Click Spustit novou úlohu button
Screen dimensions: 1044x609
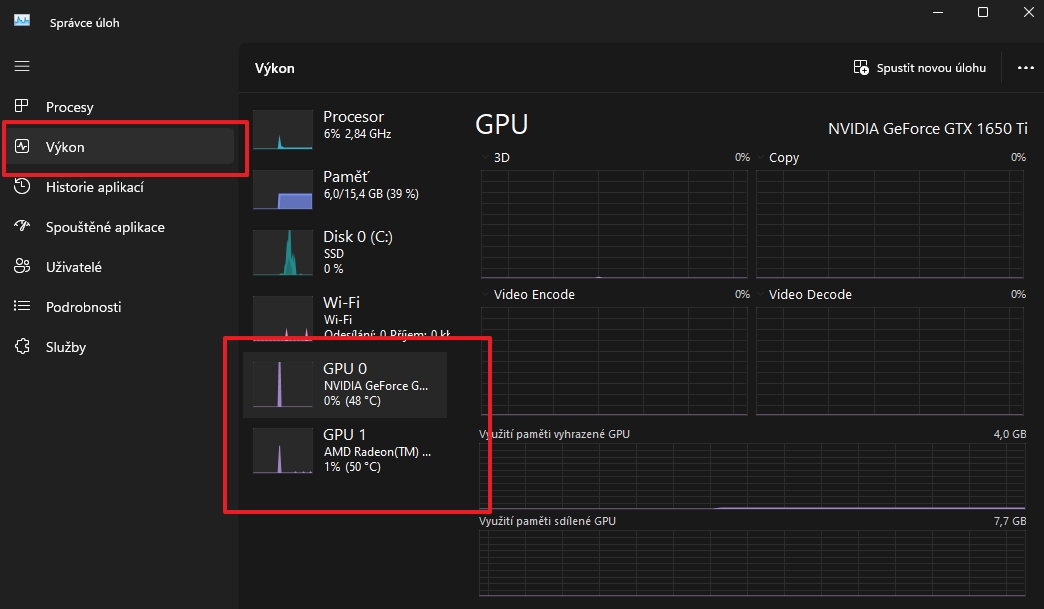pyautogui.click(x=920, y=68)
